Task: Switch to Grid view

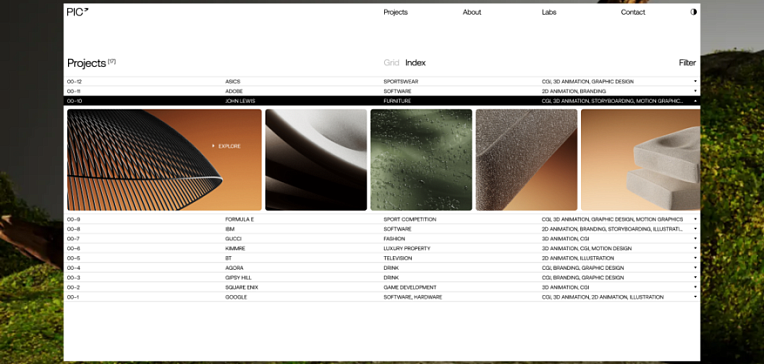Action: 391,62
